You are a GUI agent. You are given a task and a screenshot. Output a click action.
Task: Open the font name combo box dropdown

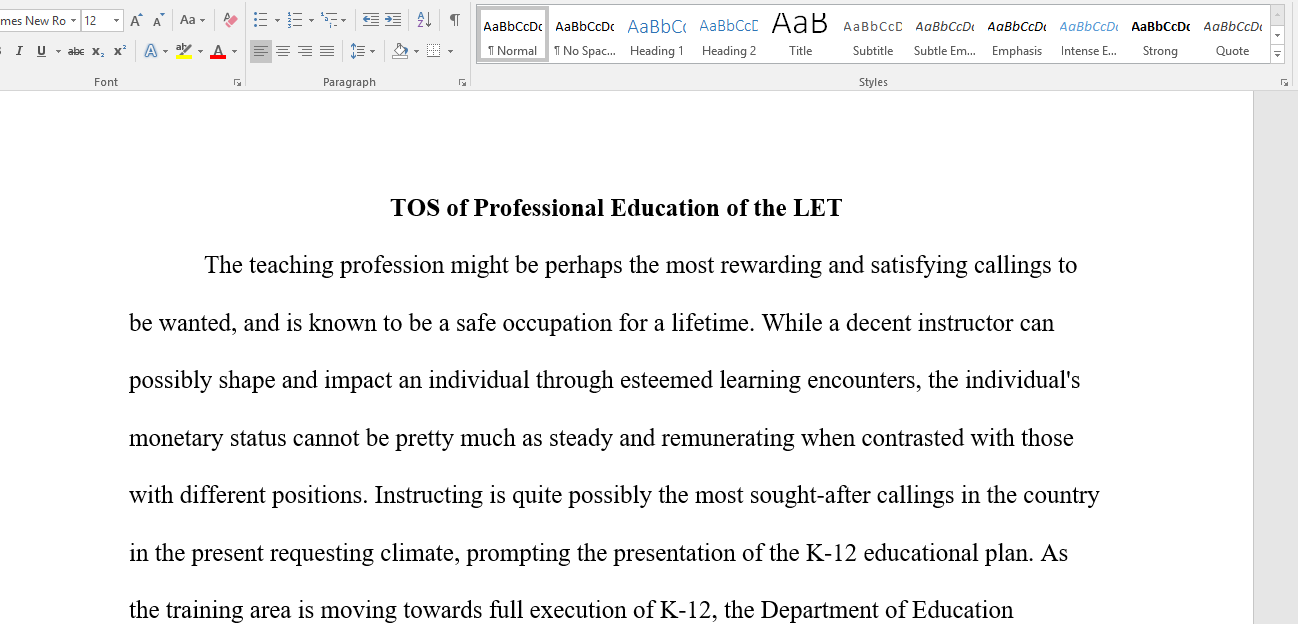click(x=73, y=20)
